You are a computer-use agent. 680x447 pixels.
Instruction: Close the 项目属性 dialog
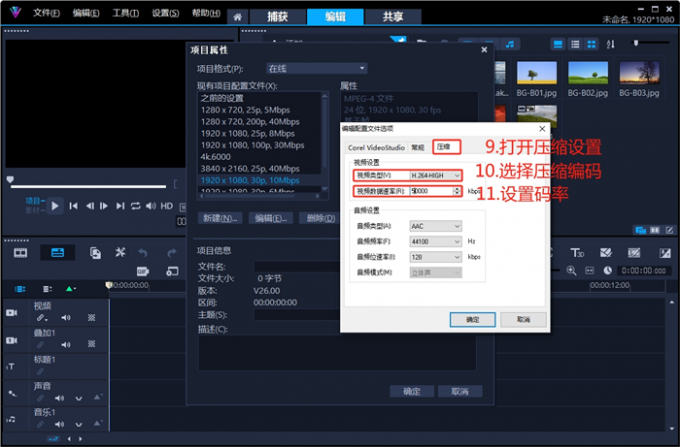coord(484,50)
